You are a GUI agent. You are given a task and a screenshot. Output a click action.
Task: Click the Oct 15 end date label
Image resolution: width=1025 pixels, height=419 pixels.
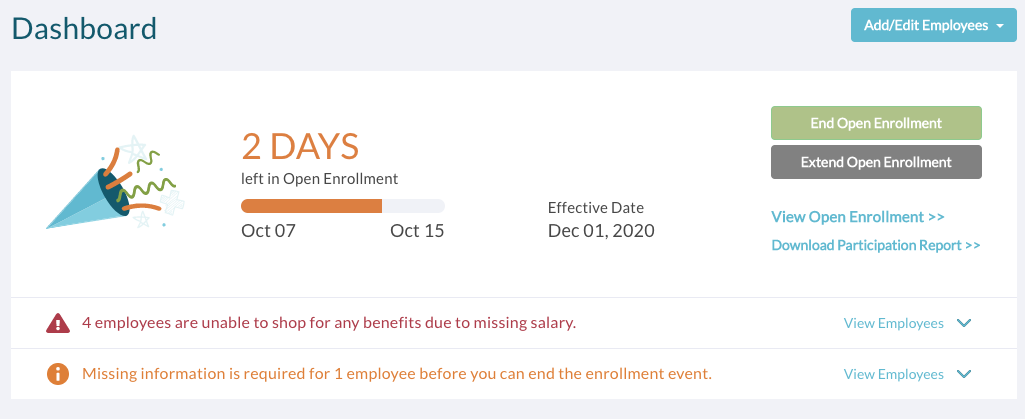pos(417,231)
